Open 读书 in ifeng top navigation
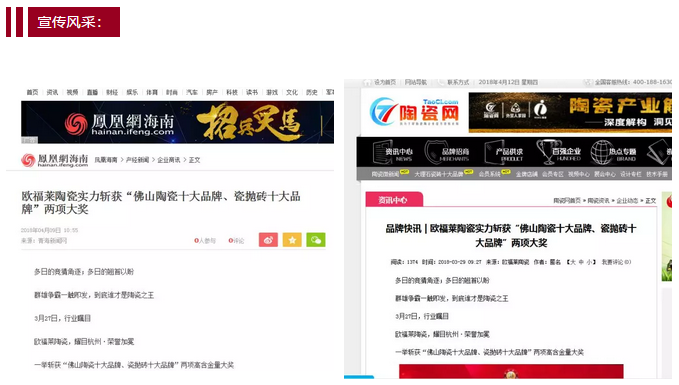This screenshot has width=679, height=385. tap(252, 92)
